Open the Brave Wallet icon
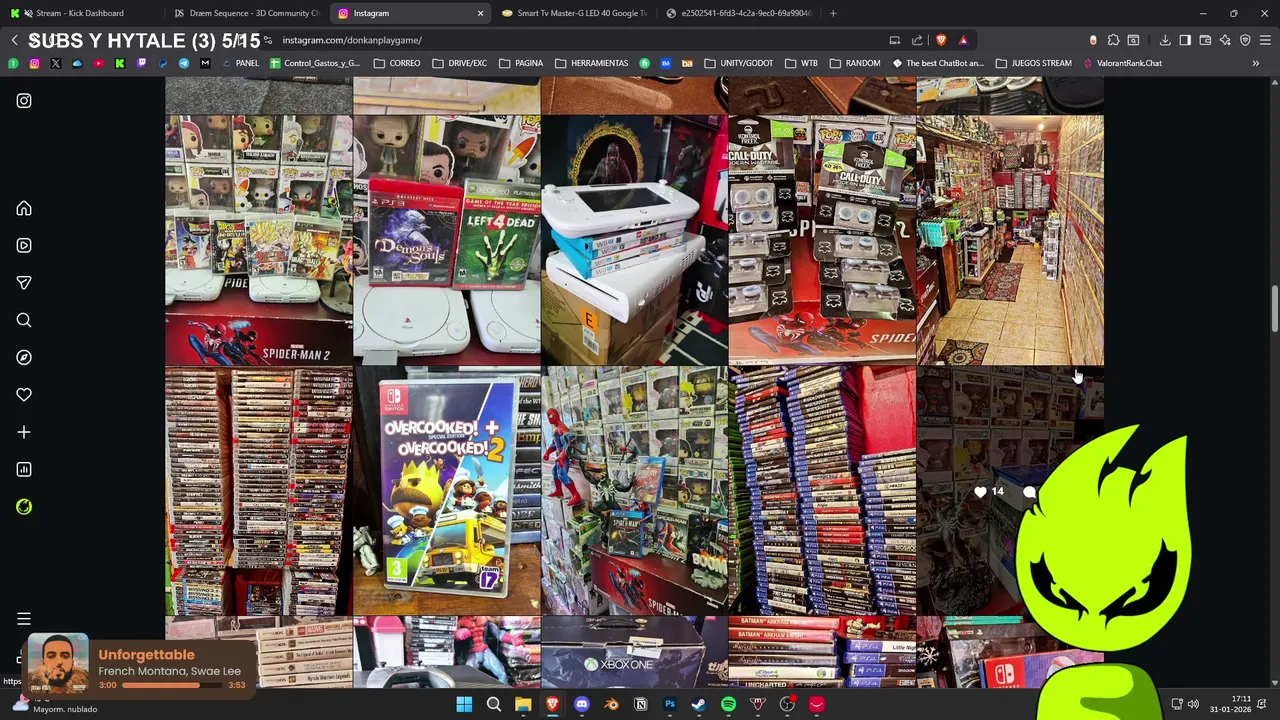 click(1205, 40)
